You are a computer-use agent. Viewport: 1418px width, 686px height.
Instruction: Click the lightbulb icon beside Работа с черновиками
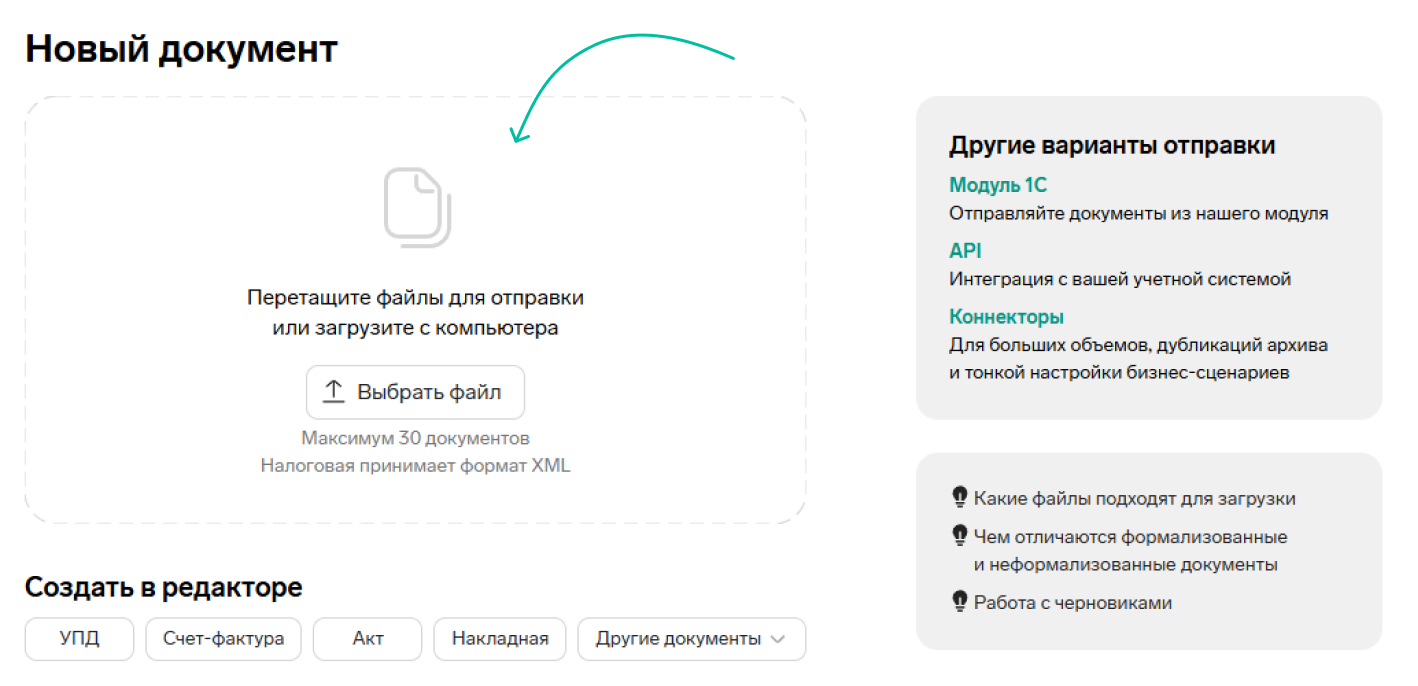[x=960, y=602]
